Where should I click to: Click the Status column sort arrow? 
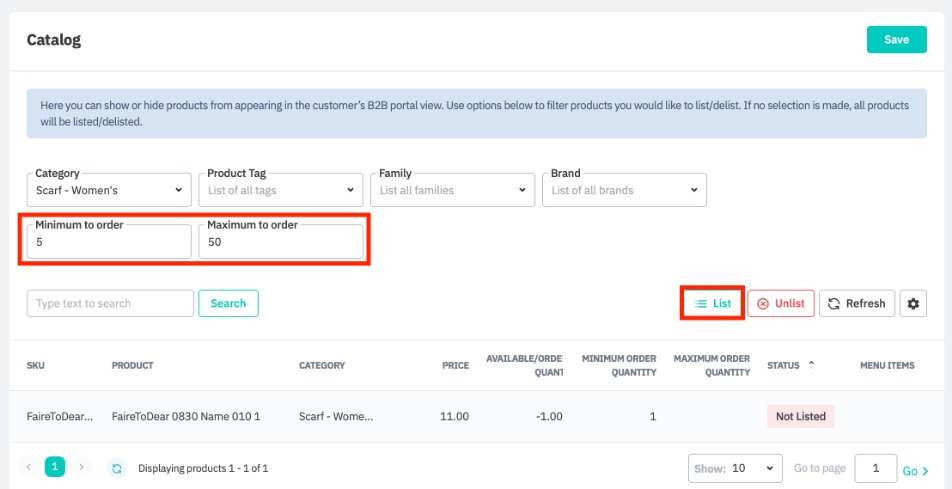coord(811,365)
